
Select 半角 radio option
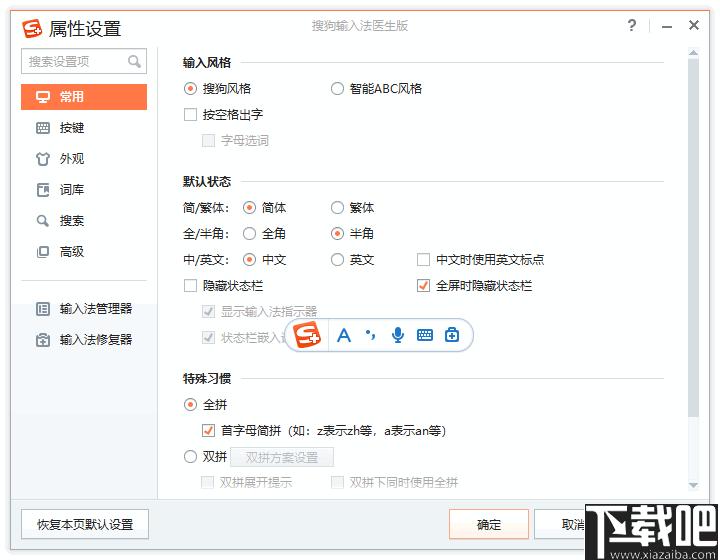337,234
